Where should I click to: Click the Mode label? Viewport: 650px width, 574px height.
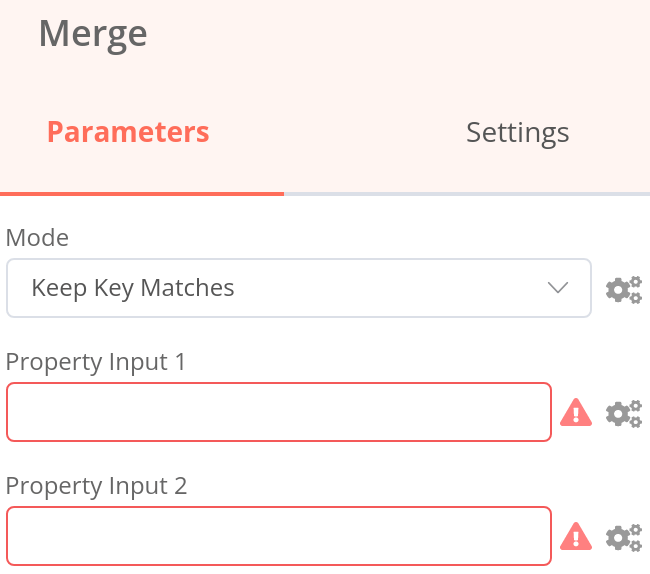coord(37,238)
